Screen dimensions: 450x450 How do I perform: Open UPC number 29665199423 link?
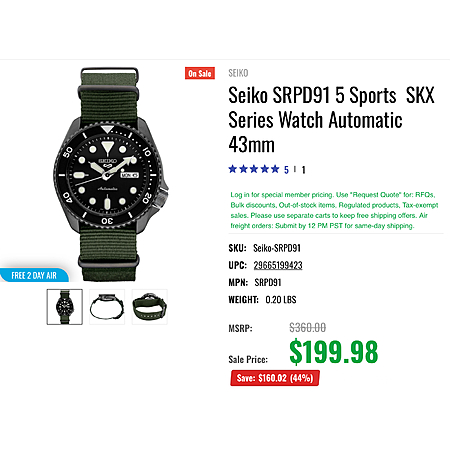[278, 265]
